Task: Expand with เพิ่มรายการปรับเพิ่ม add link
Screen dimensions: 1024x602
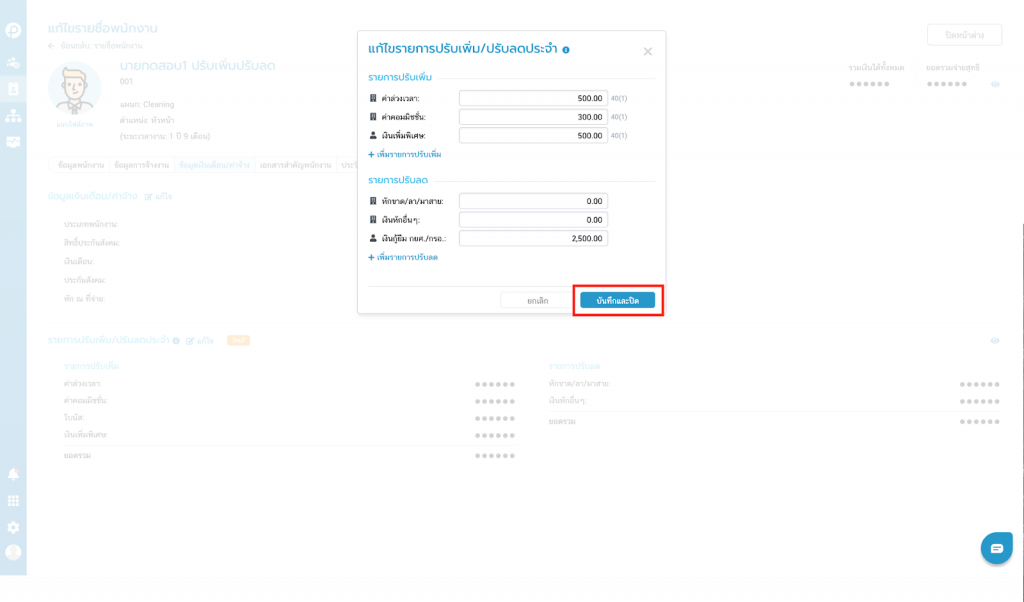Action: click(405, 155)
